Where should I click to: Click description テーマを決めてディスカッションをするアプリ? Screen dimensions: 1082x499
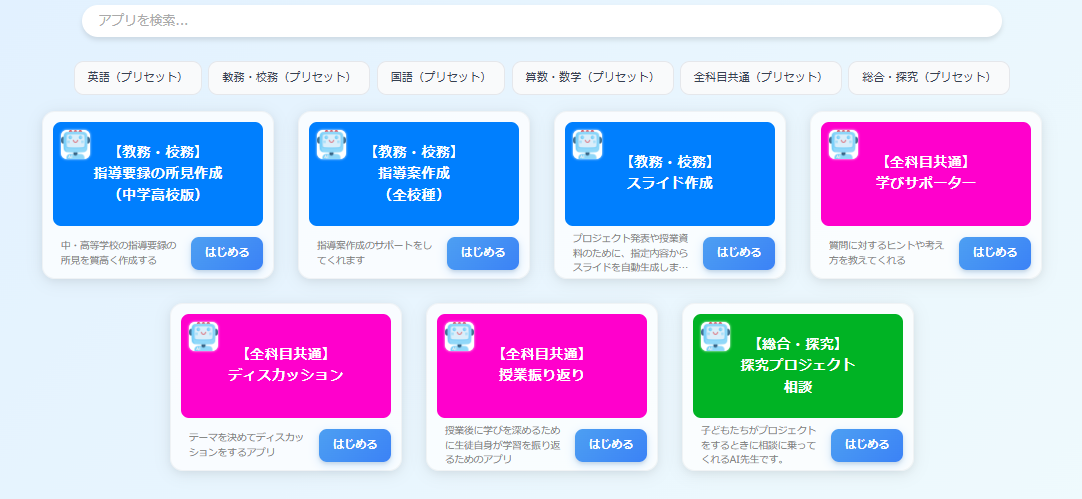[246, 444]
